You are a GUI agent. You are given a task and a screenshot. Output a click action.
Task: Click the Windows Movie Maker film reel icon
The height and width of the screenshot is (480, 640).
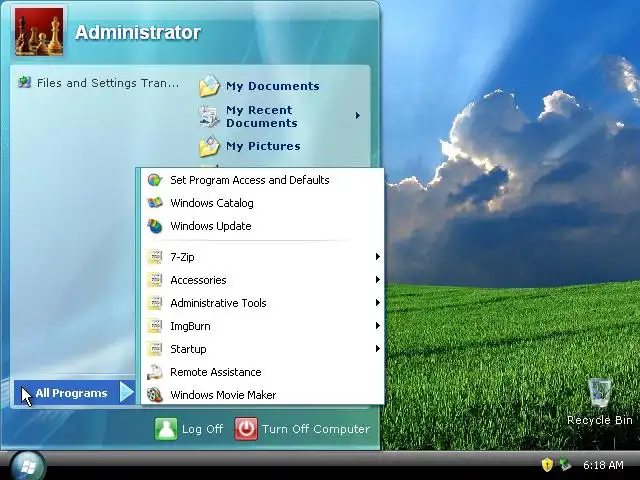point(155,395)
